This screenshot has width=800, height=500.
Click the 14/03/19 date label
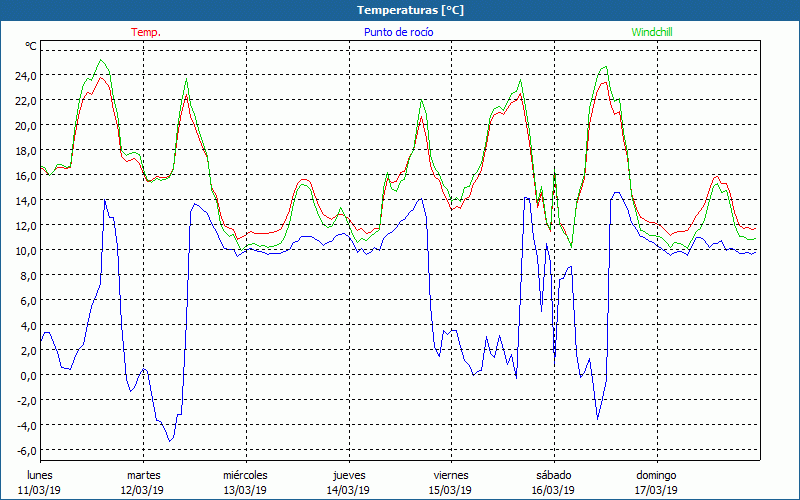[x=348, y=490]
